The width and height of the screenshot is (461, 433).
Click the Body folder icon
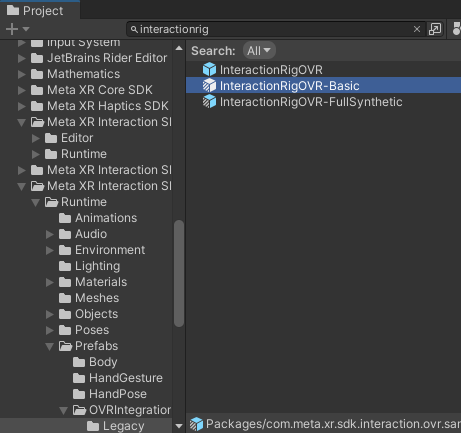click(79, 362)
